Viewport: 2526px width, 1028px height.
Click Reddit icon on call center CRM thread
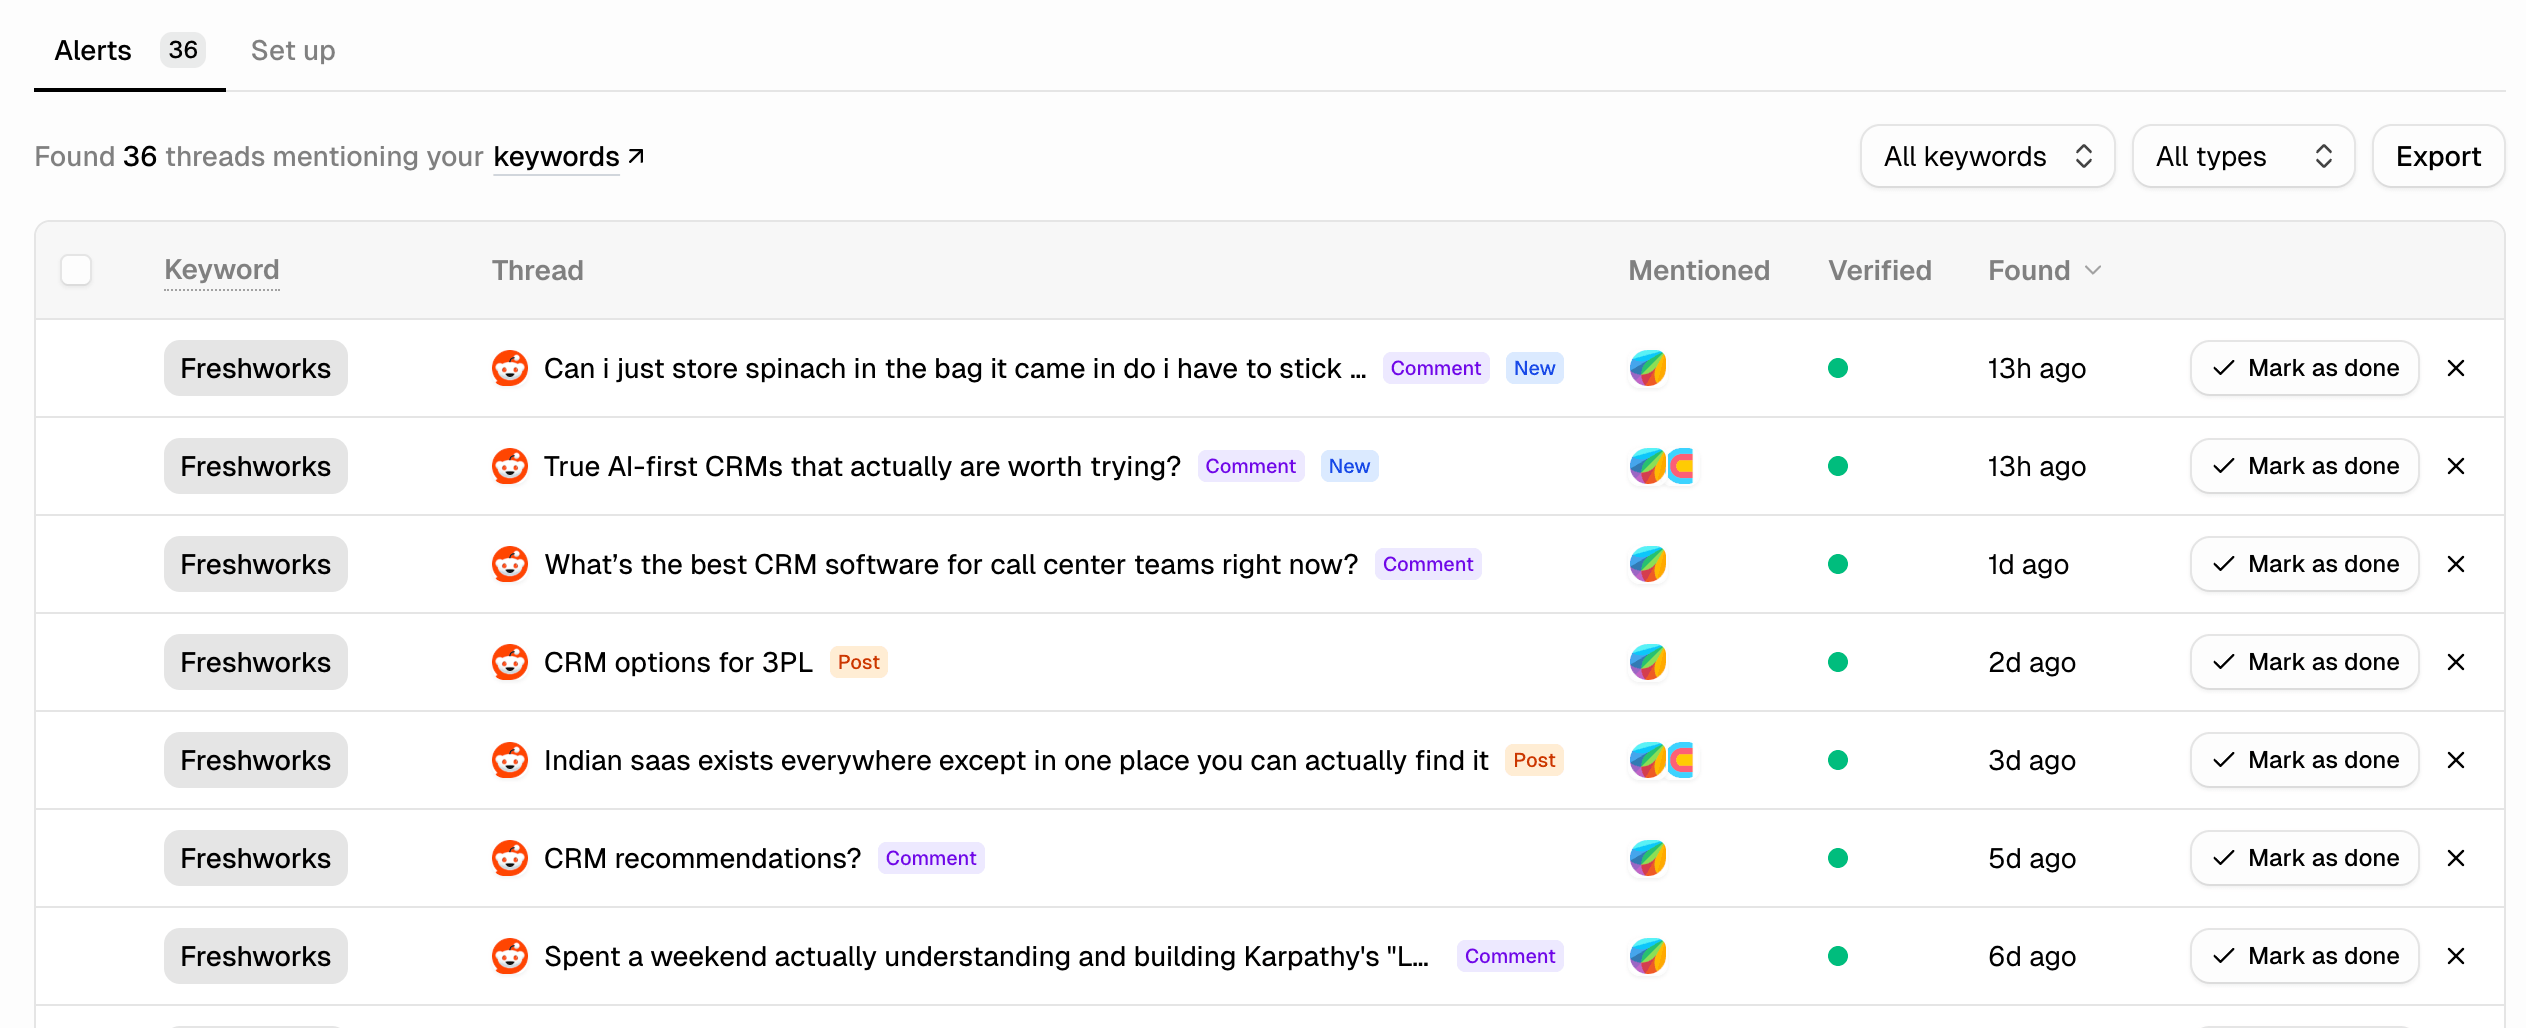click(x=510, y=564)
